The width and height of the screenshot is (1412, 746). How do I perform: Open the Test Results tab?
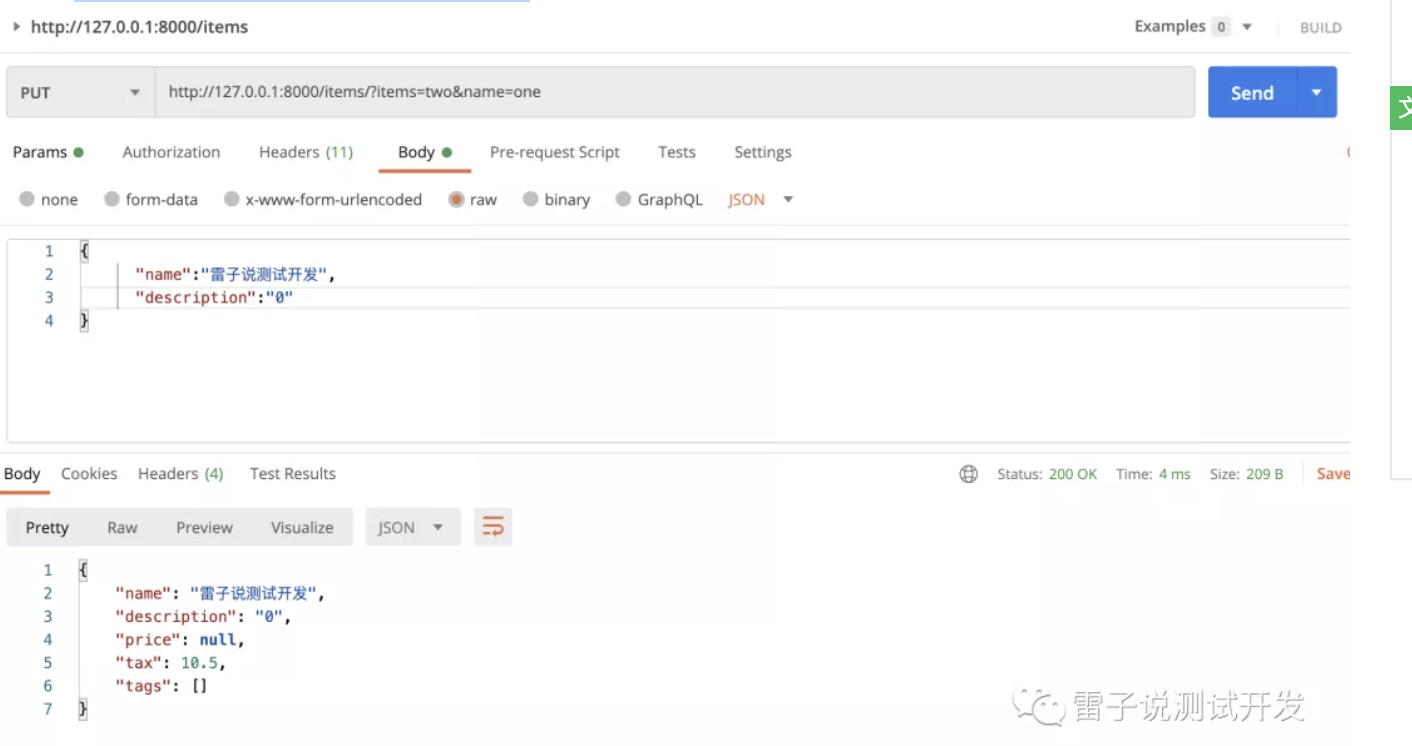(293, 474)
